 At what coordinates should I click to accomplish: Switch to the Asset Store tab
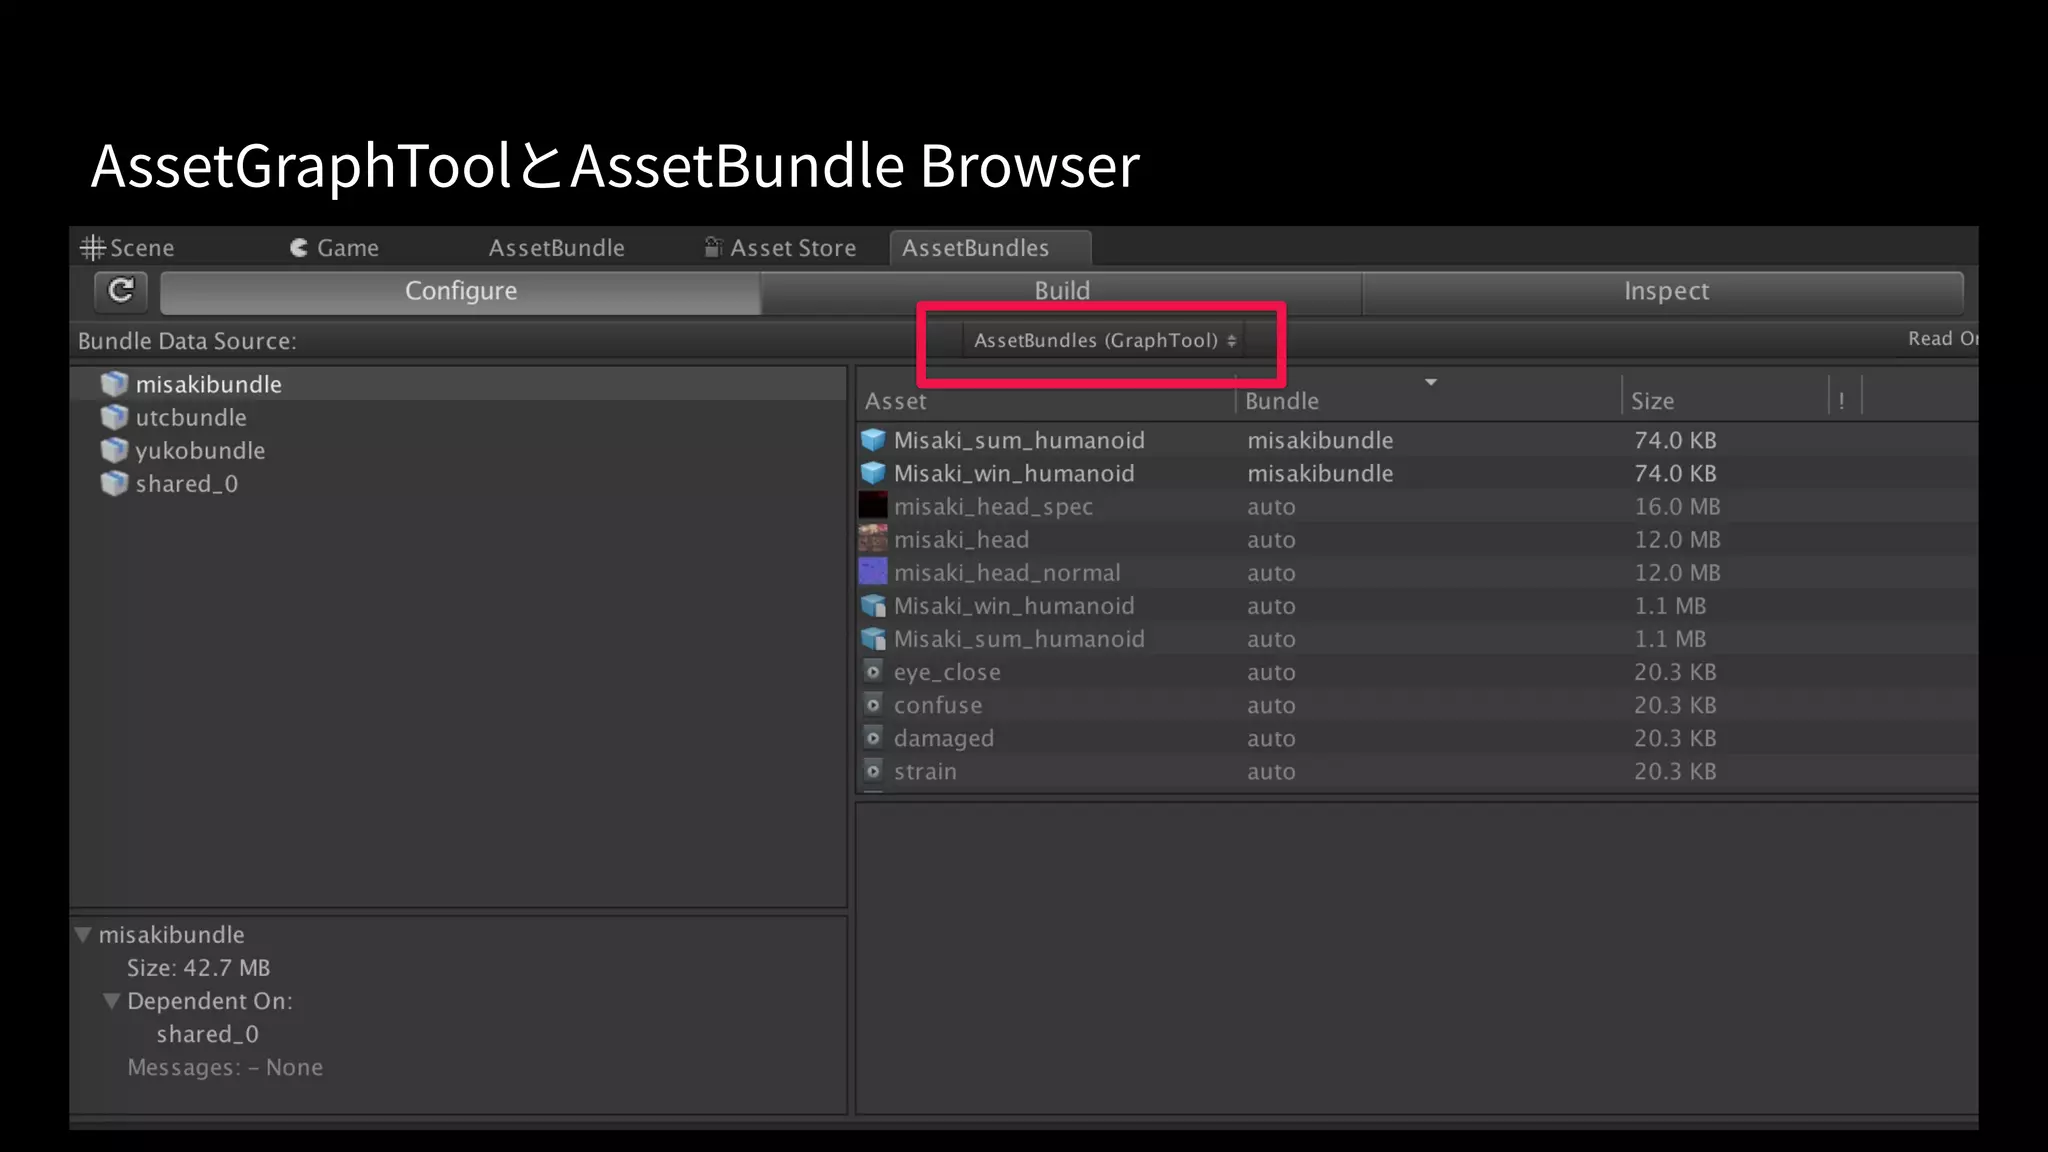click(x=781, y=248)
